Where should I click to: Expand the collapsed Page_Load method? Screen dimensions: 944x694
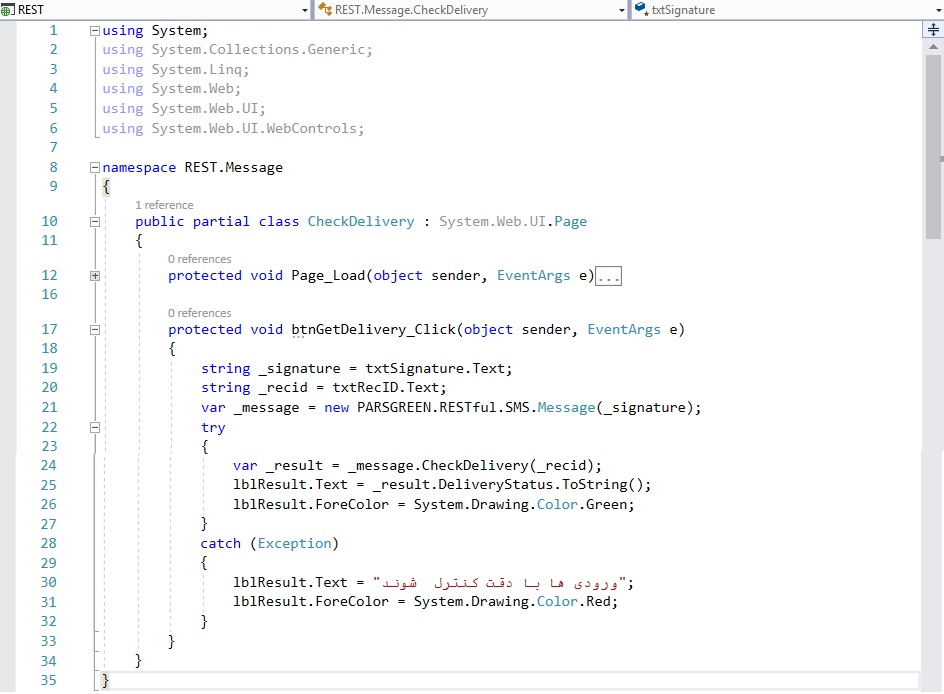95,276
